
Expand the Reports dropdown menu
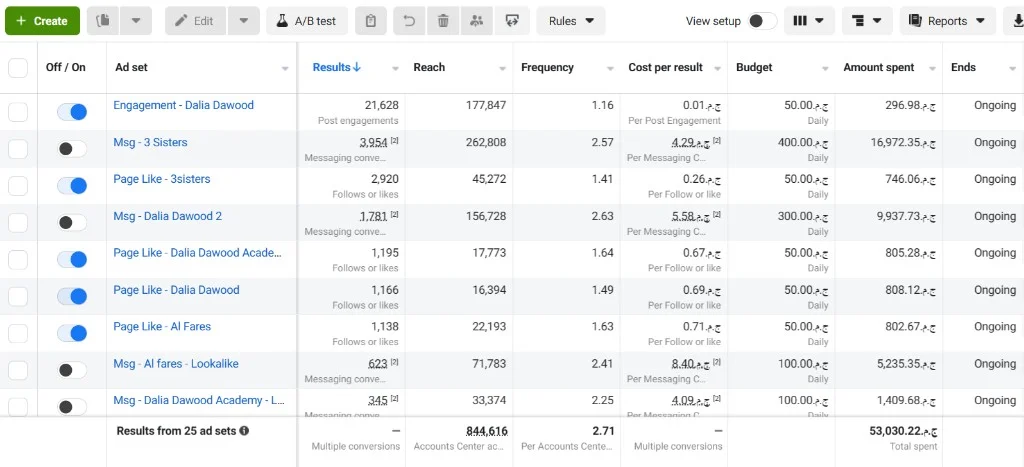point(948,21)
